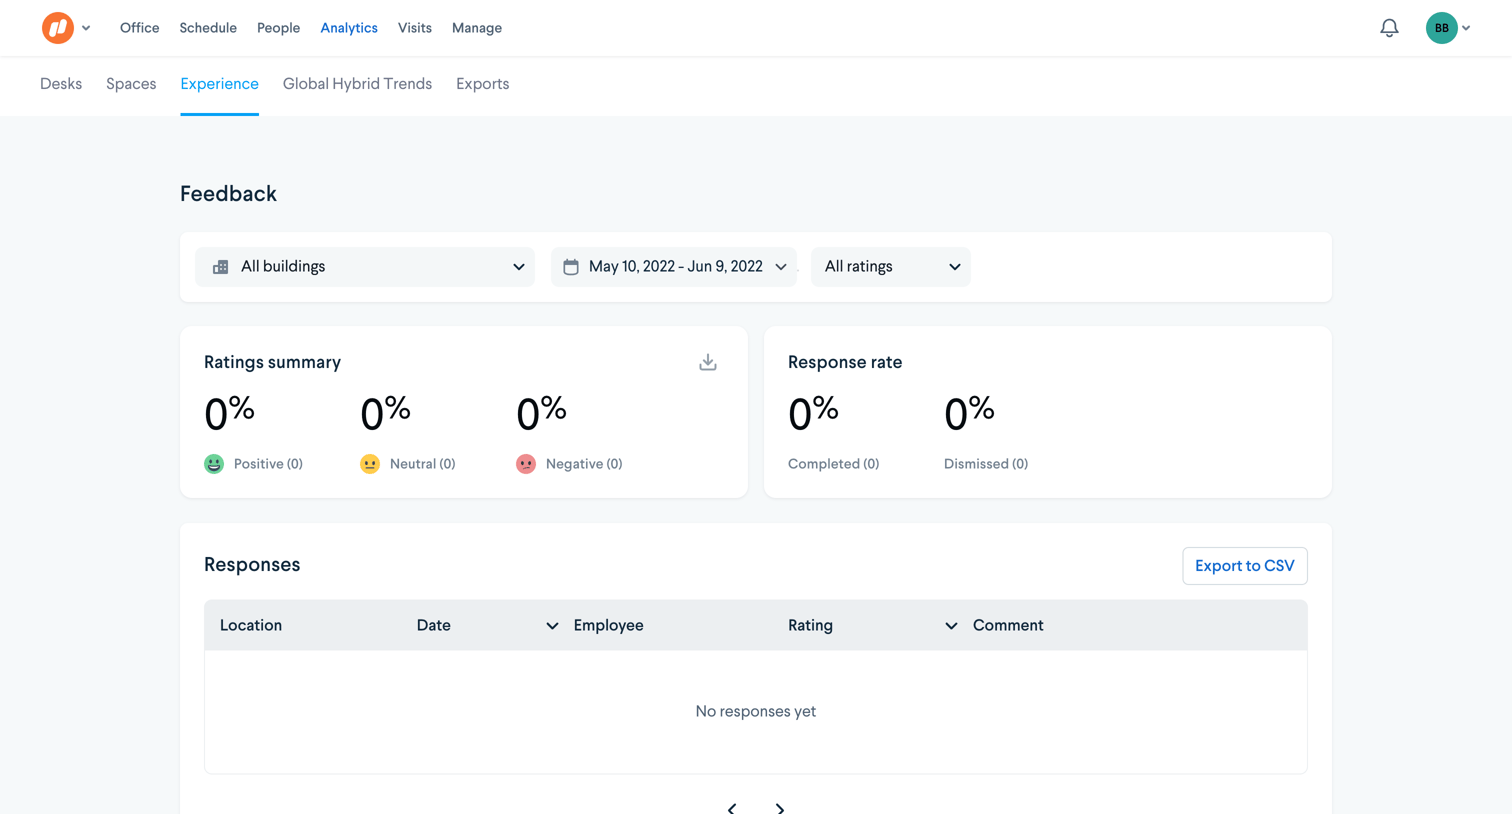1512x814 pixels.
Task: Open the Office menu
Action: [x=140, y=28]
